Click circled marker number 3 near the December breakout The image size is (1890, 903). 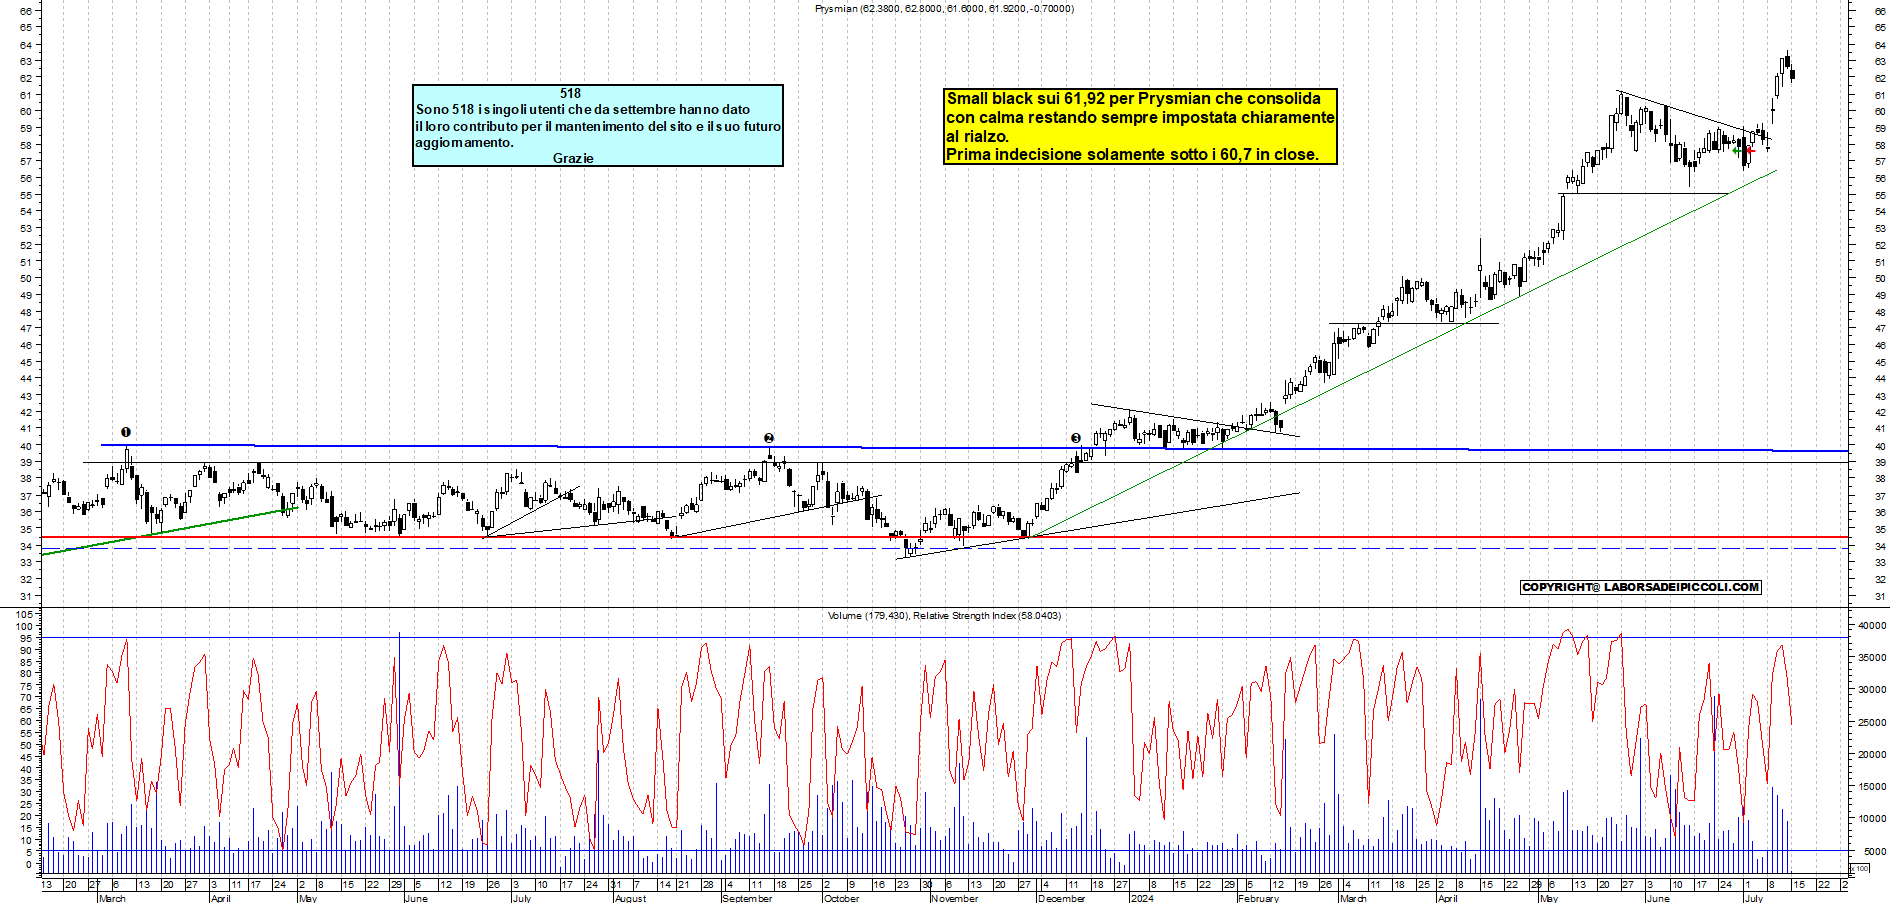[1076, 438]
